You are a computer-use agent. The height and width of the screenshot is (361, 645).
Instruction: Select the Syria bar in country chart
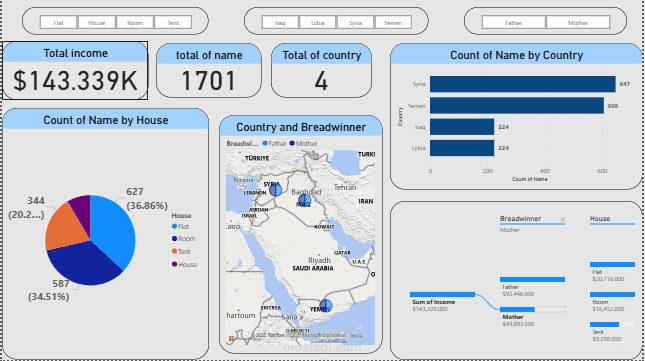click(523, 84)
